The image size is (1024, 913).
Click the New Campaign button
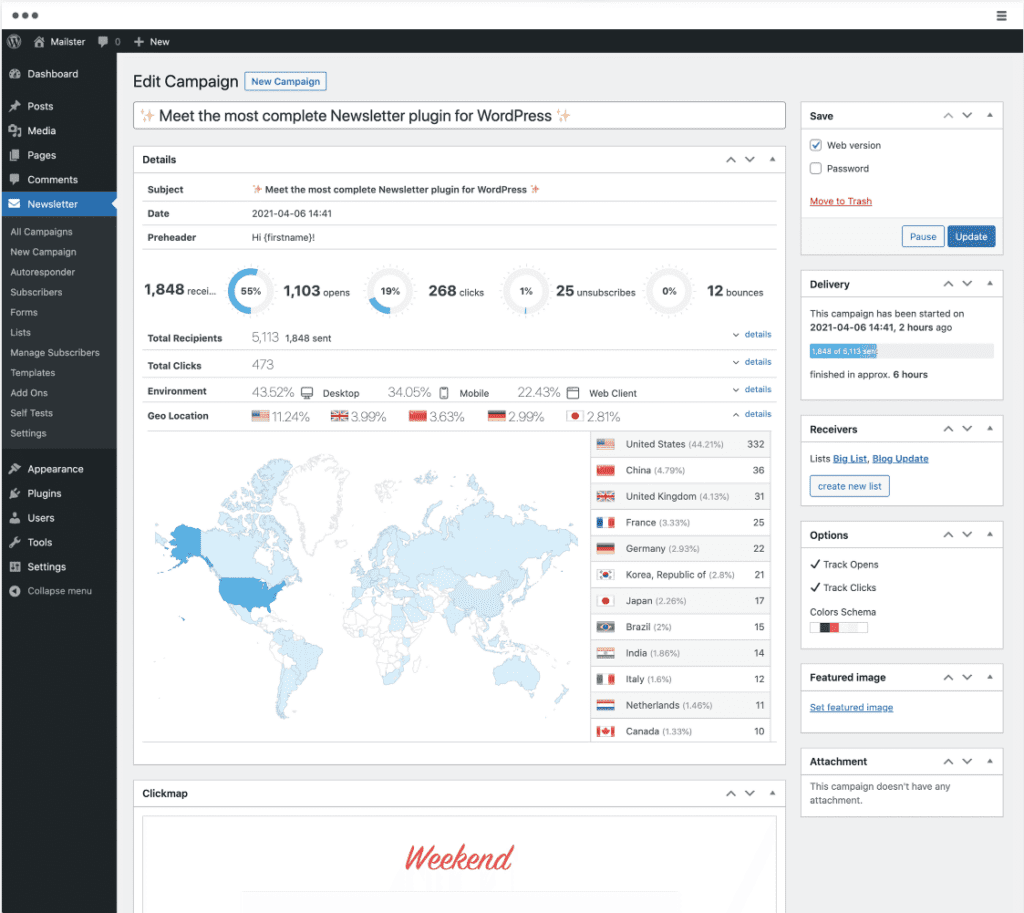pyautogui.click(x=285, y=82)
